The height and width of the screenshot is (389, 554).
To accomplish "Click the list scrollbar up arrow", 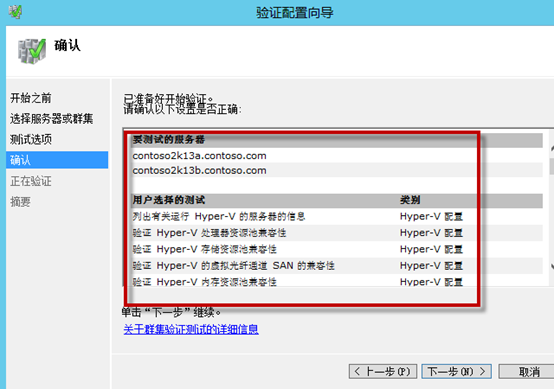I will [x=552, y=148].
